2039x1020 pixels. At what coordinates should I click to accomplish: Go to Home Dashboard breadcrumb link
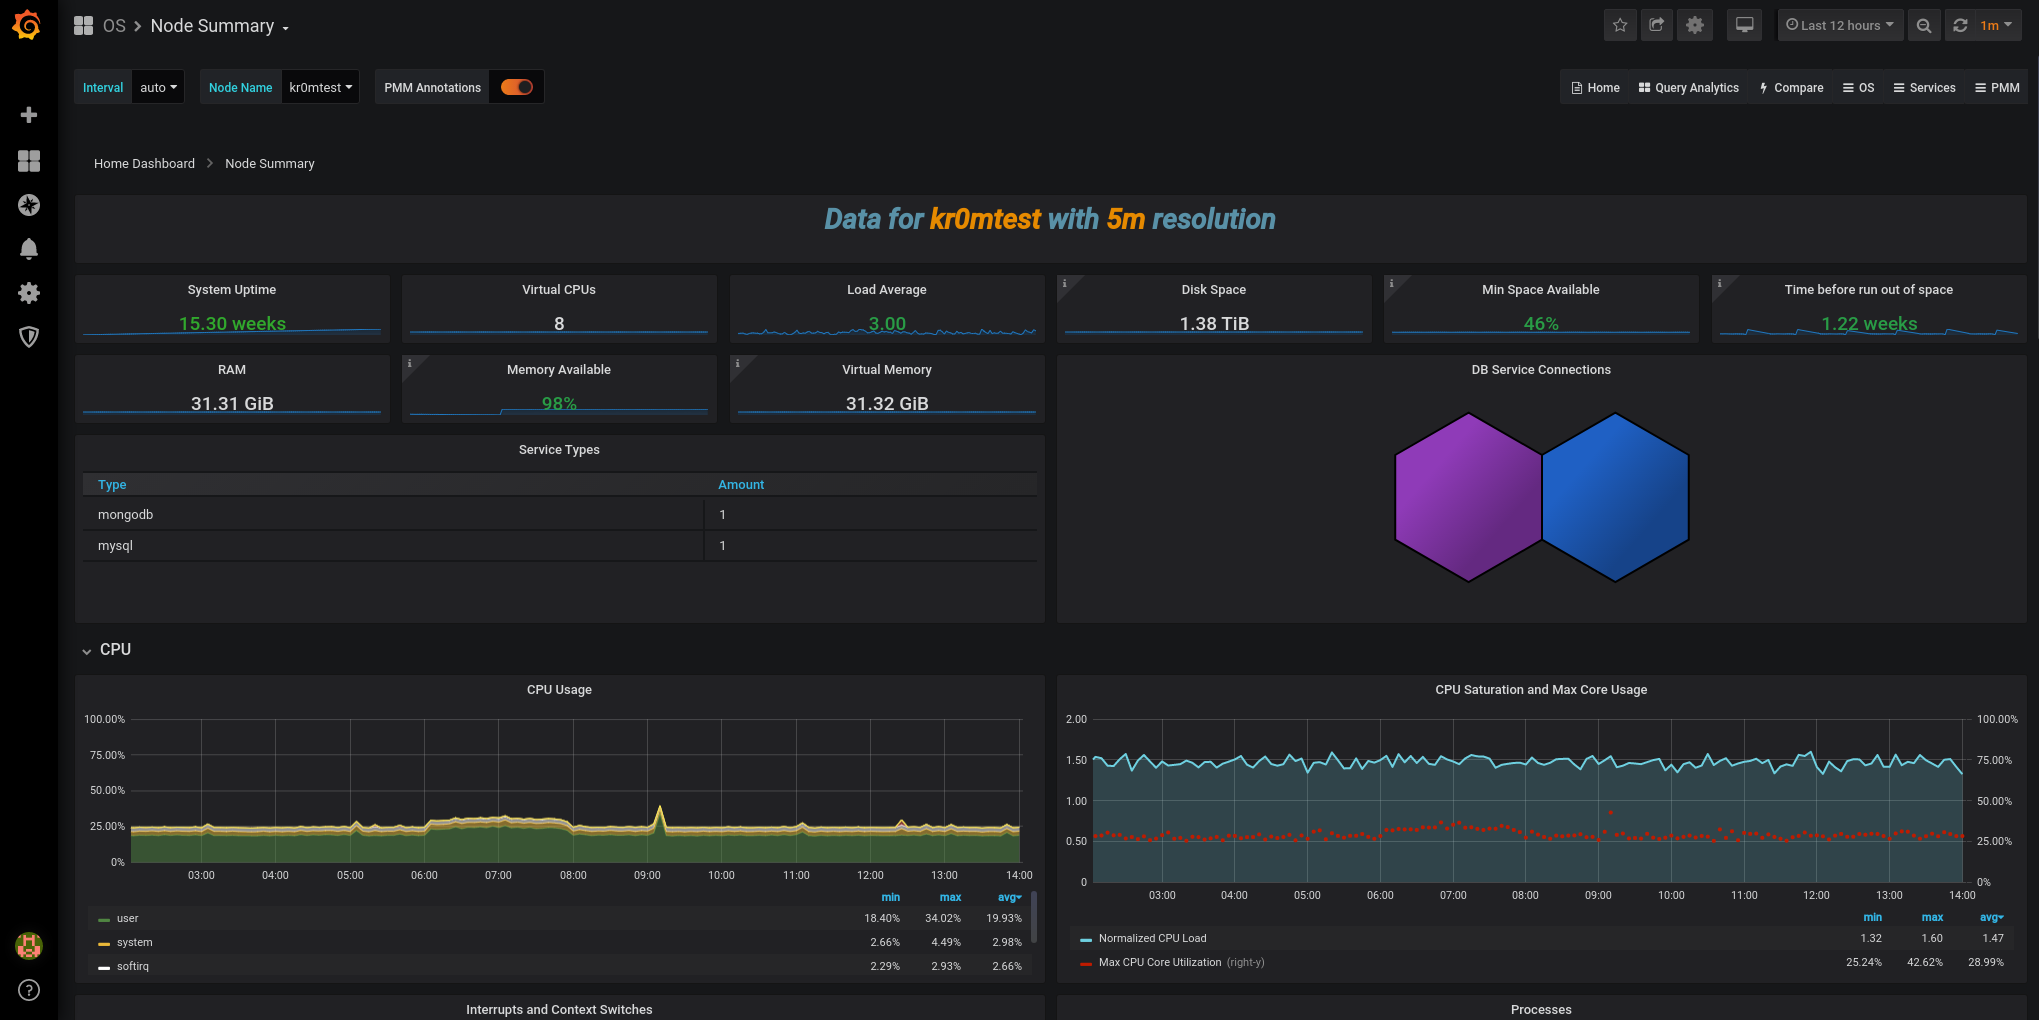coord(144,163)
